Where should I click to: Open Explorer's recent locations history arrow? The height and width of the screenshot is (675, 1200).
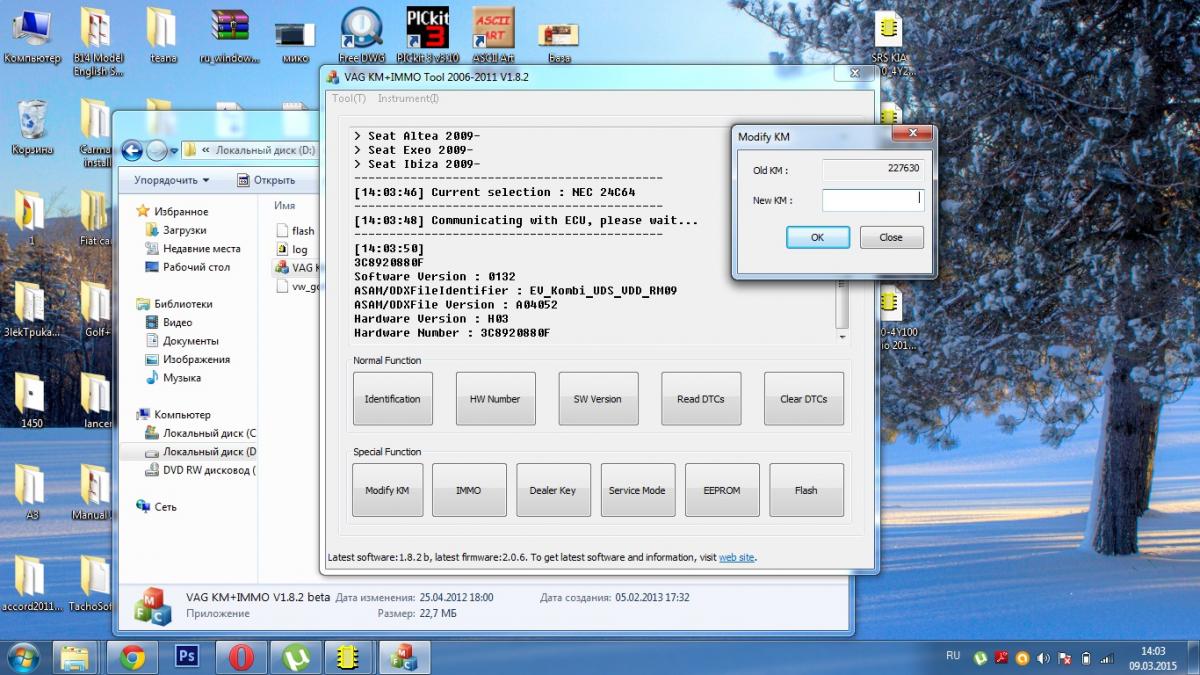click(x=173, y=151)
